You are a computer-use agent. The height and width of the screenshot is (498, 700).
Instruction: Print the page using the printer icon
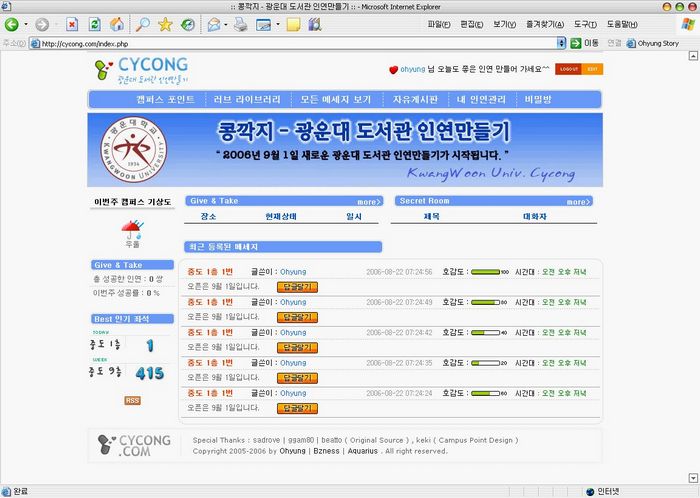[240, 24]
